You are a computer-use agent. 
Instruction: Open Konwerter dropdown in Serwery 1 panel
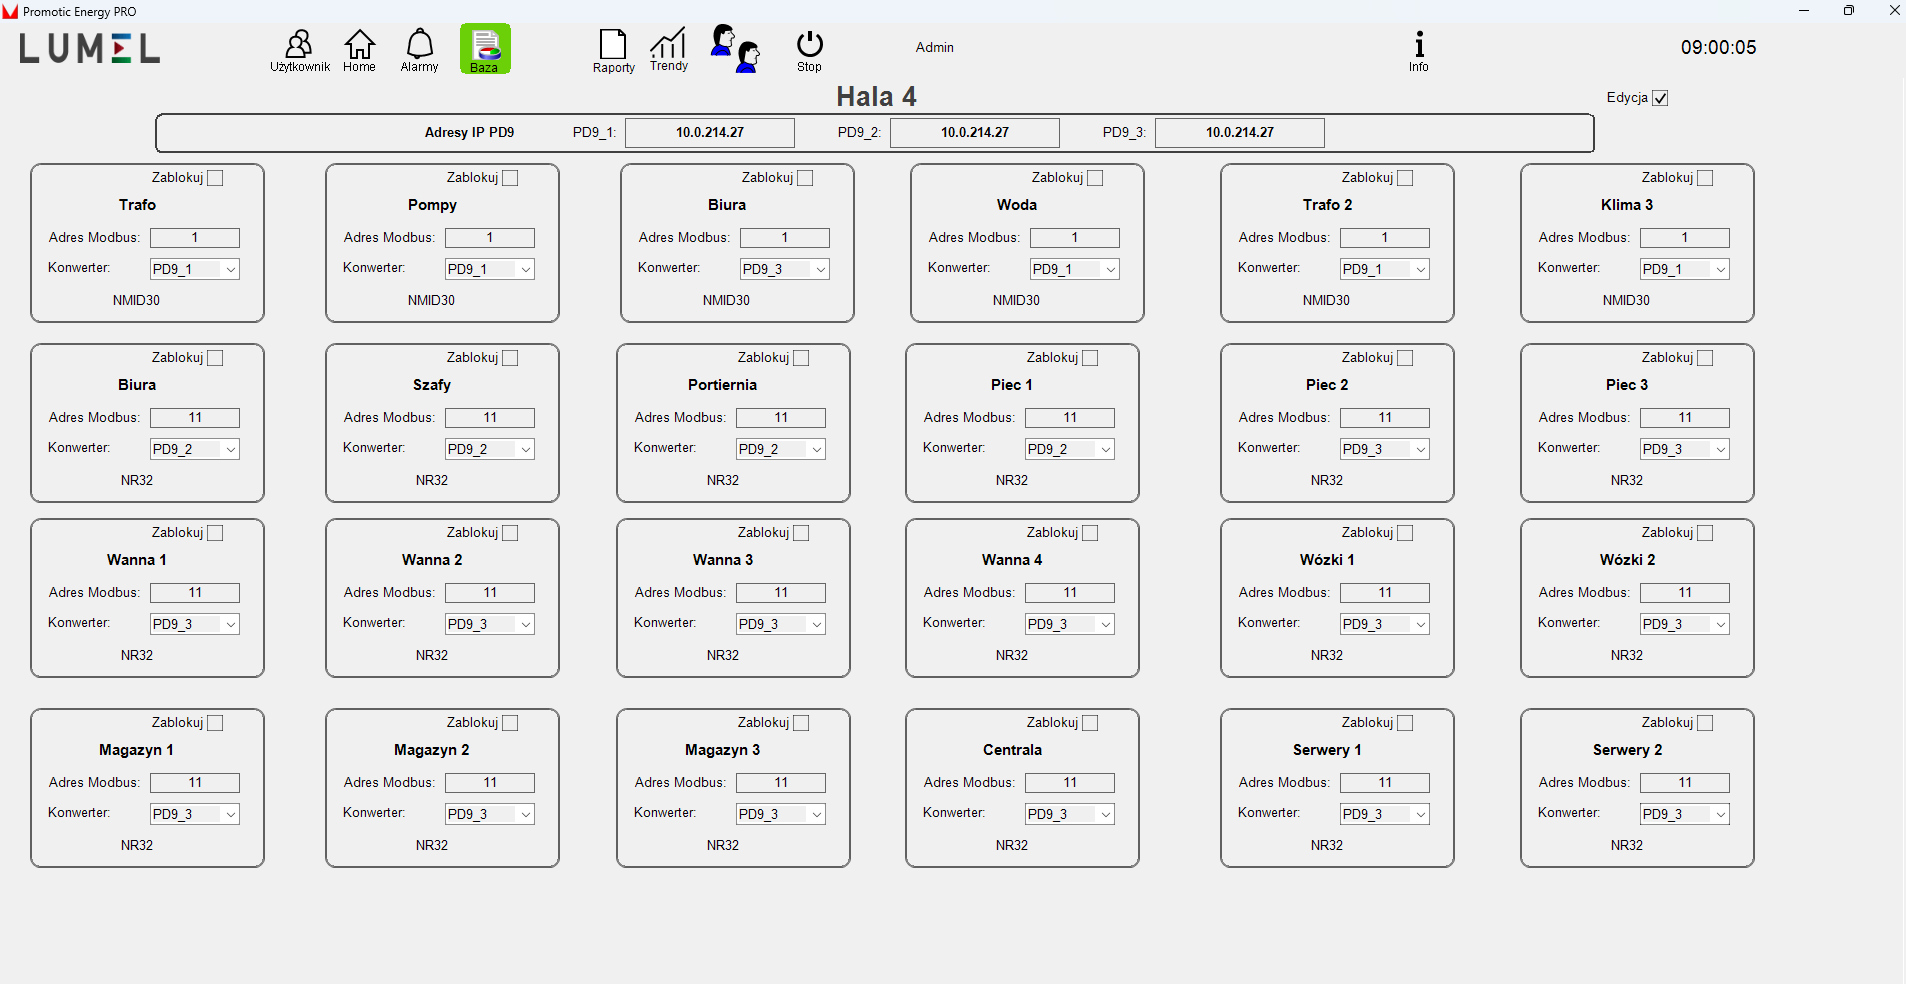point(1385,814)
